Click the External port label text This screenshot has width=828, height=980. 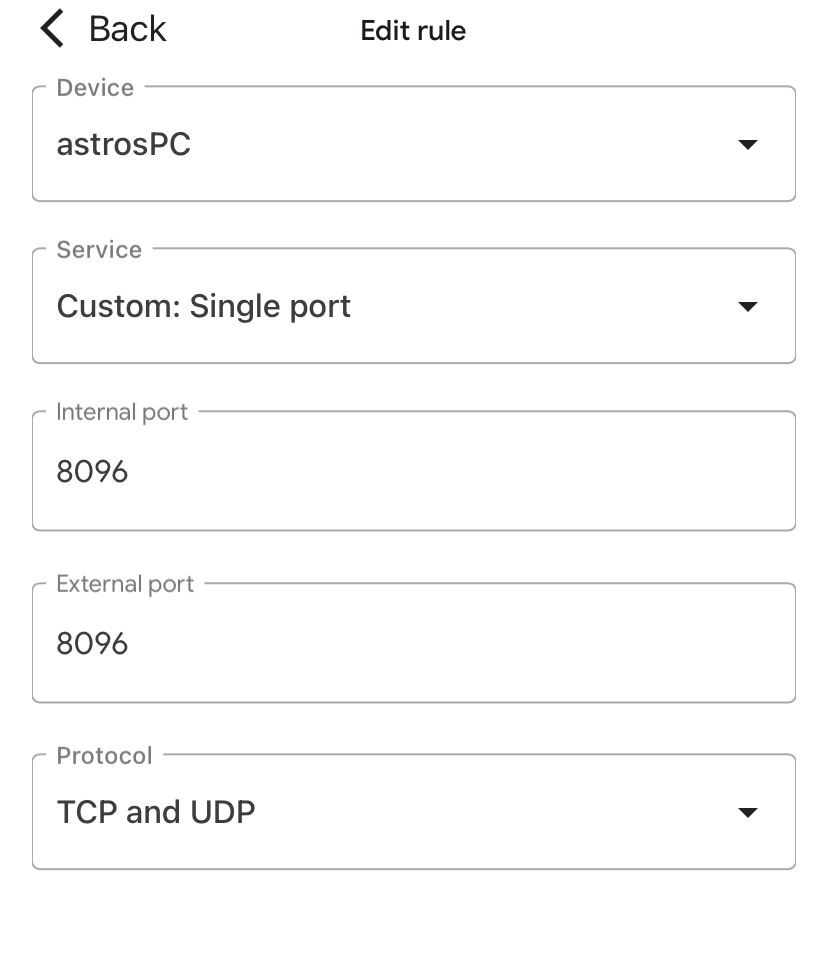tap(125, 584)
